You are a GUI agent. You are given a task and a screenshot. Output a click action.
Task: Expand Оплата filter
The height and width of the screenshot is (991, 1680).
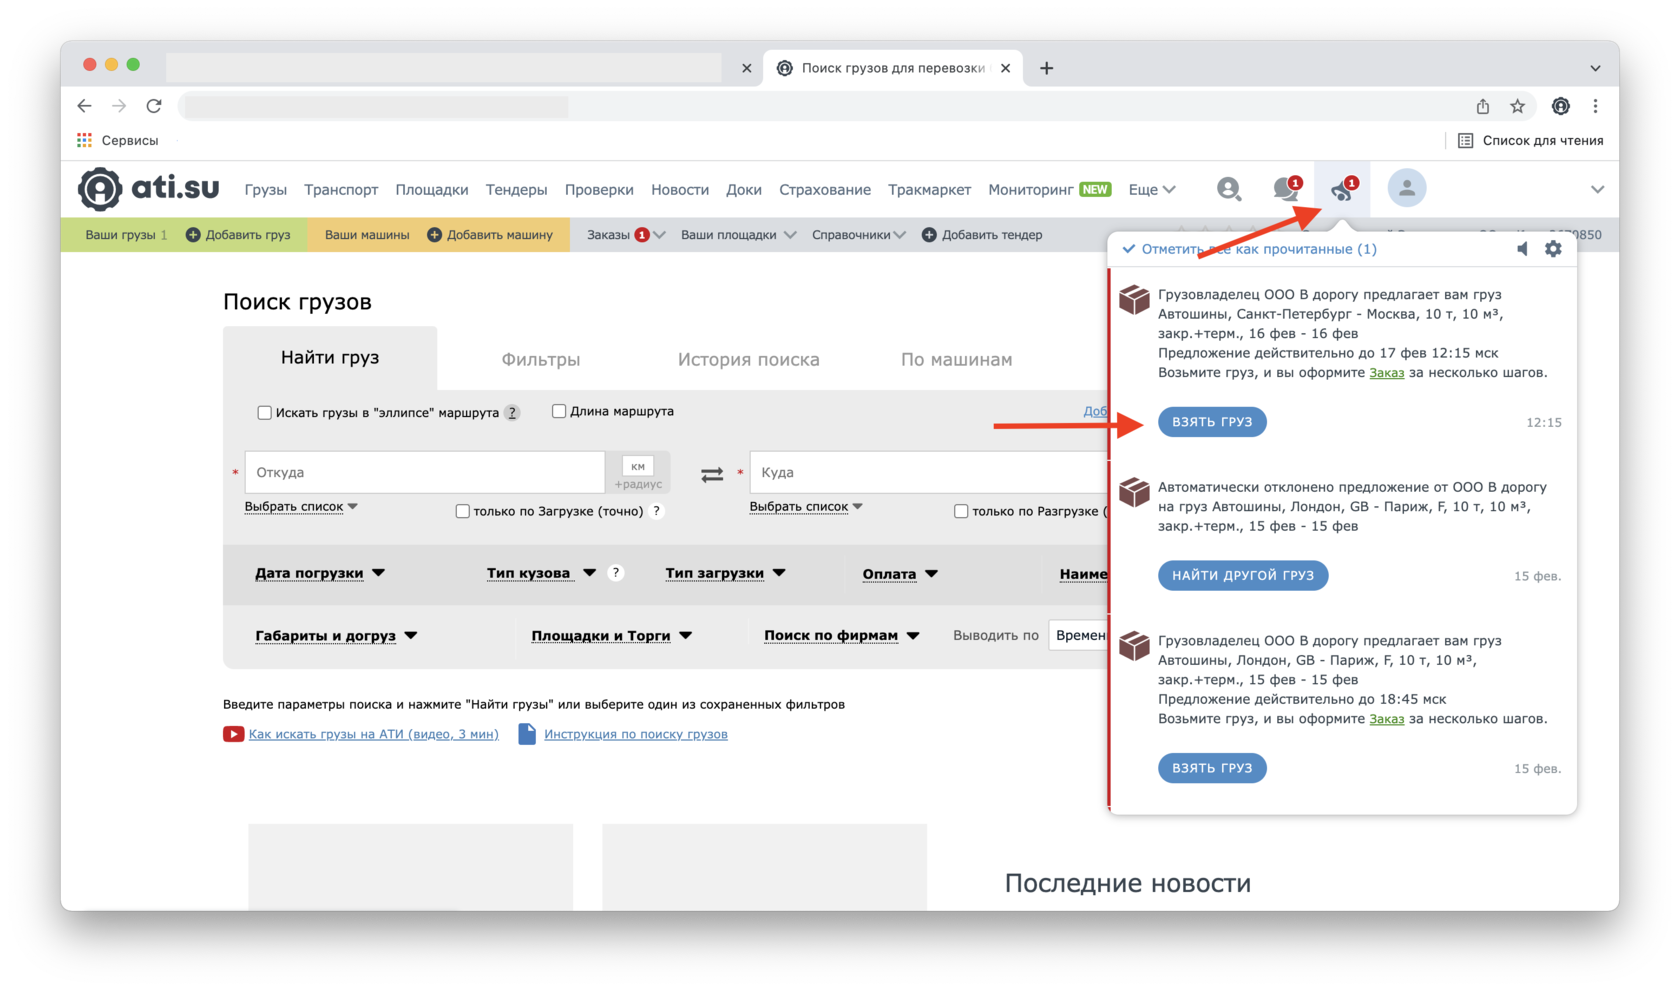(x=900, y=574)
